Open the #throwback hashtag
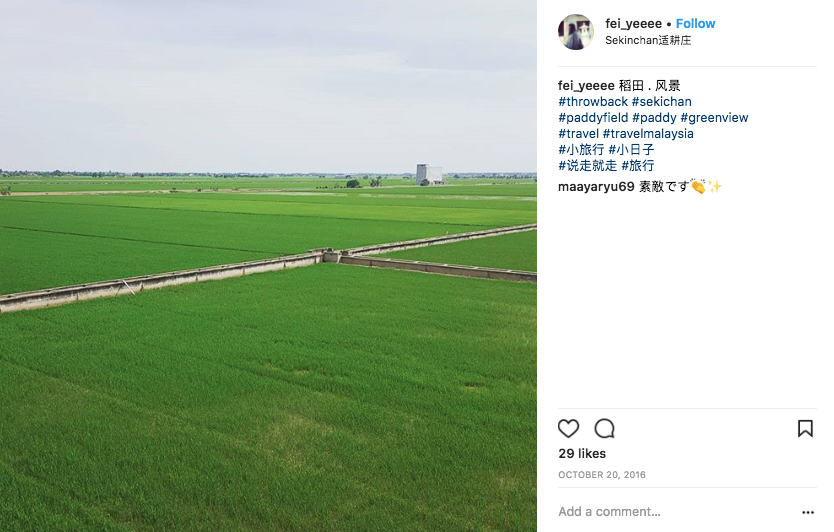Image resolution: width=834 pixels, height=532 pixels. click(x=593, y=102)
